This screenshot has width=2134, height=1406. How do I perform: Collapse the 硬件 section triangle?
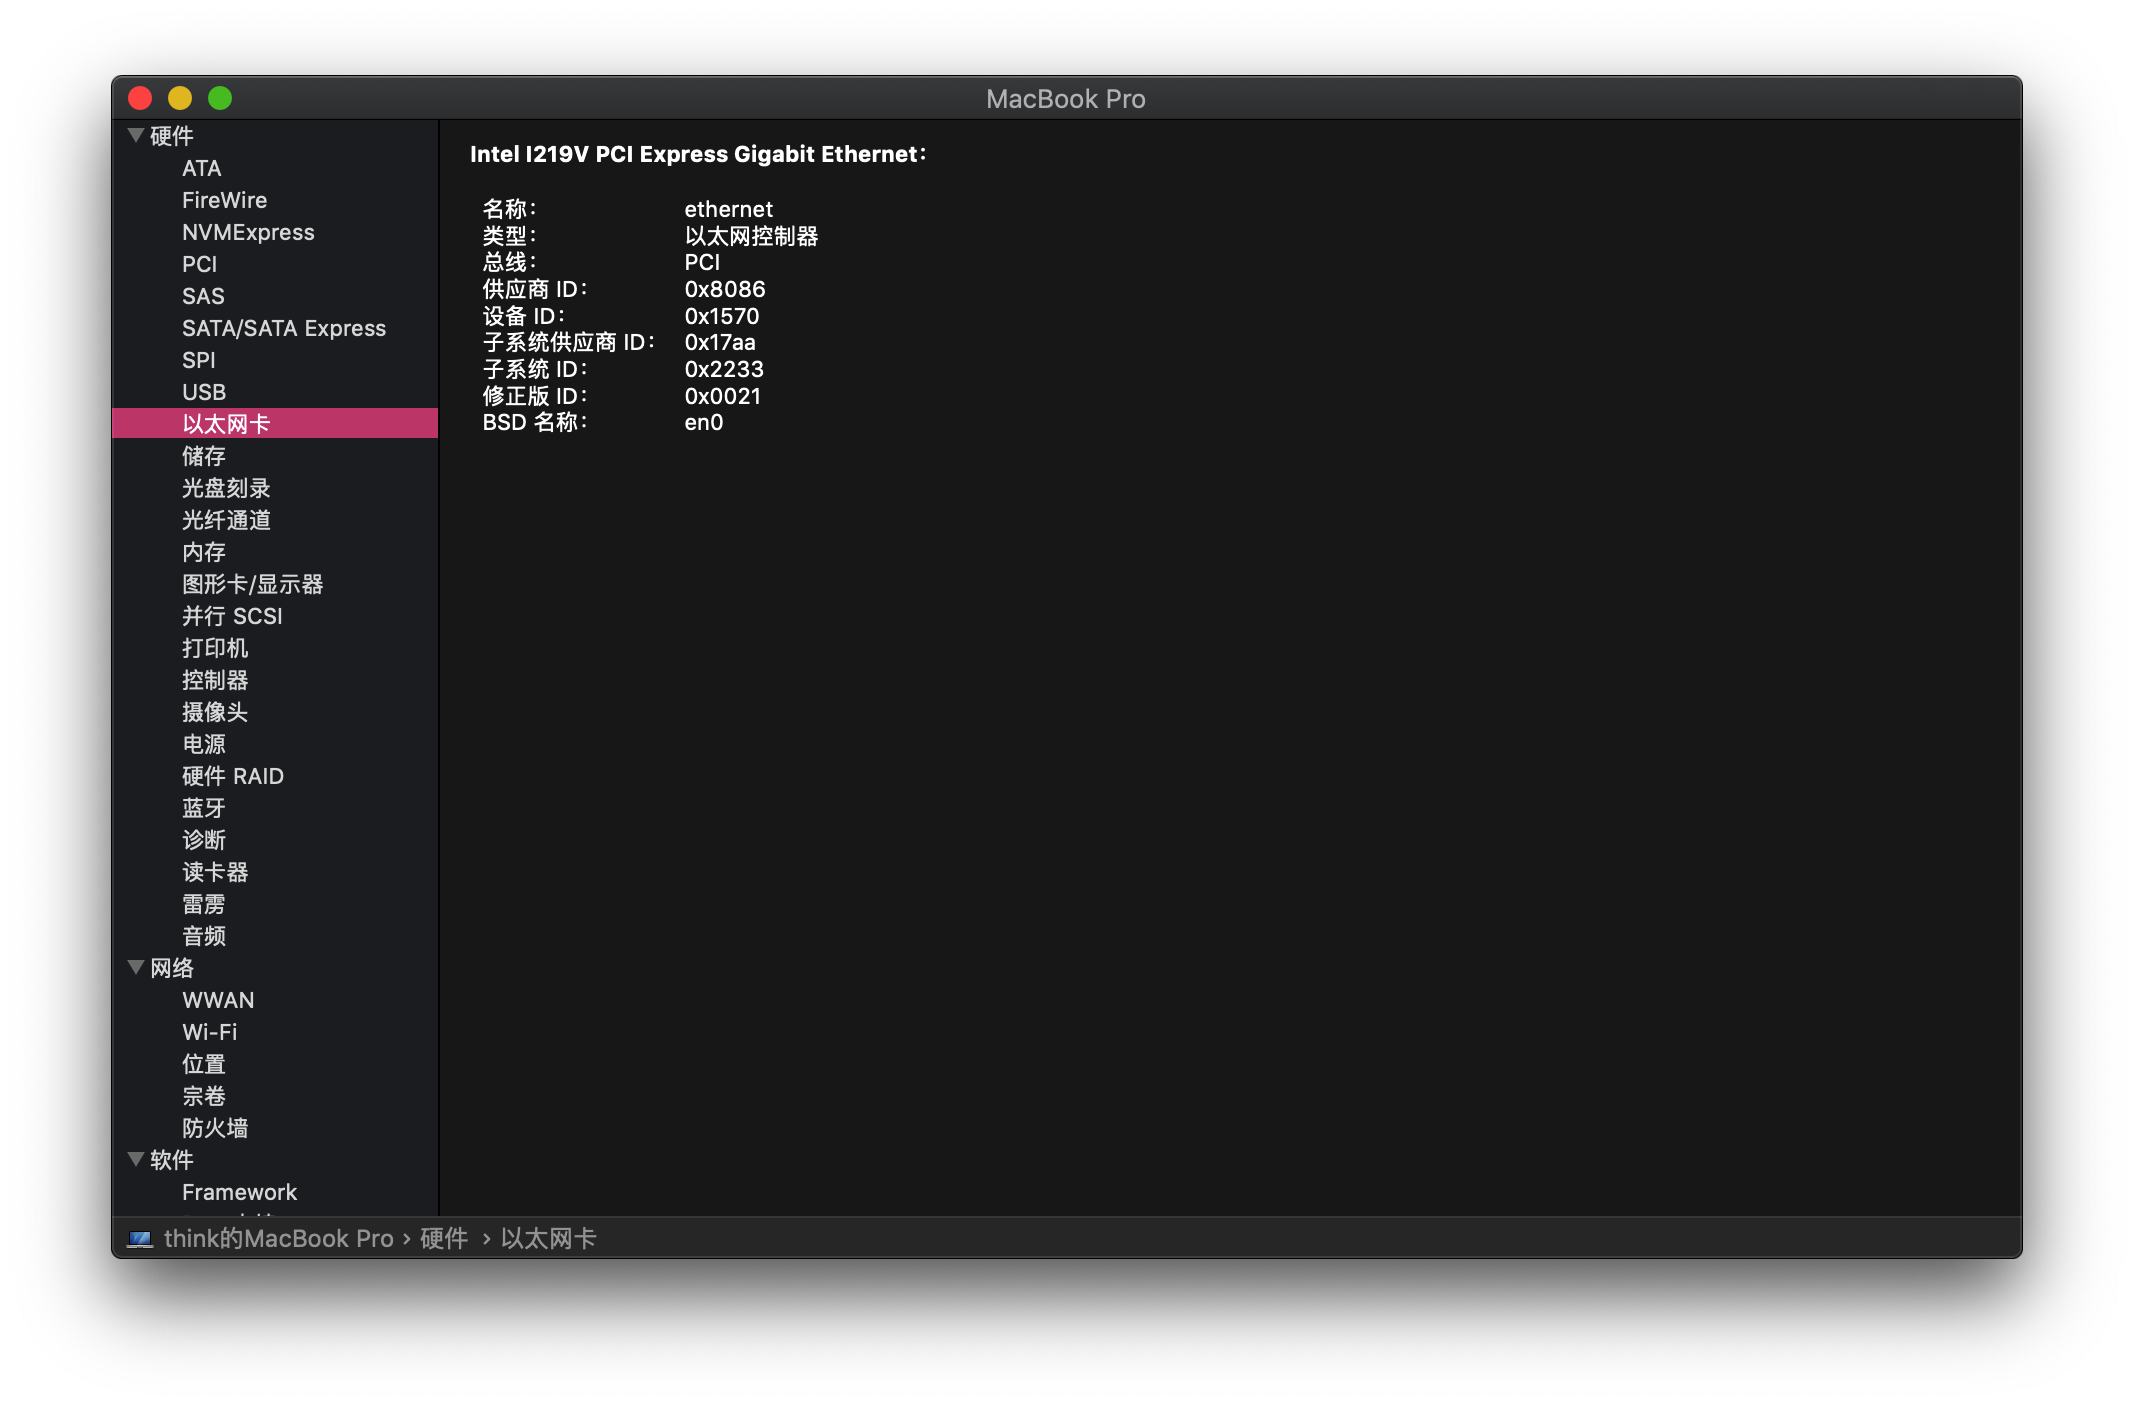pyautogui.click(x=136, y=135)
